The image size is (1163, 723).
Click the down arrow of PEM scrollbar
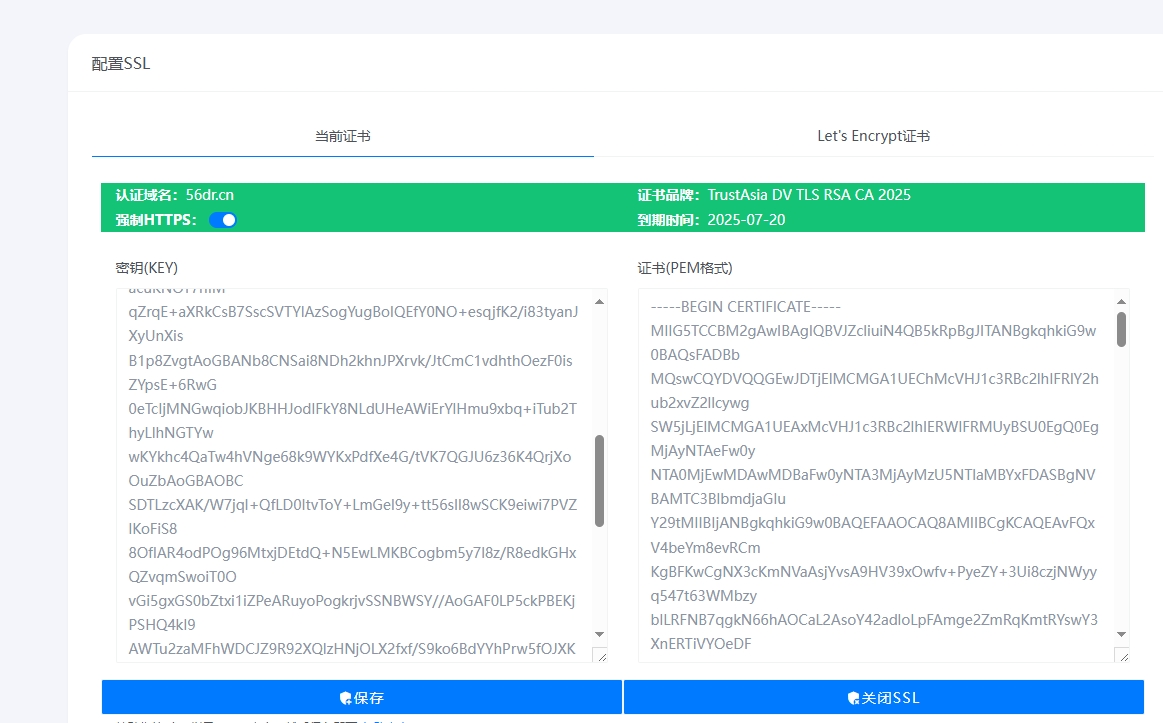tap(1121, 635)
